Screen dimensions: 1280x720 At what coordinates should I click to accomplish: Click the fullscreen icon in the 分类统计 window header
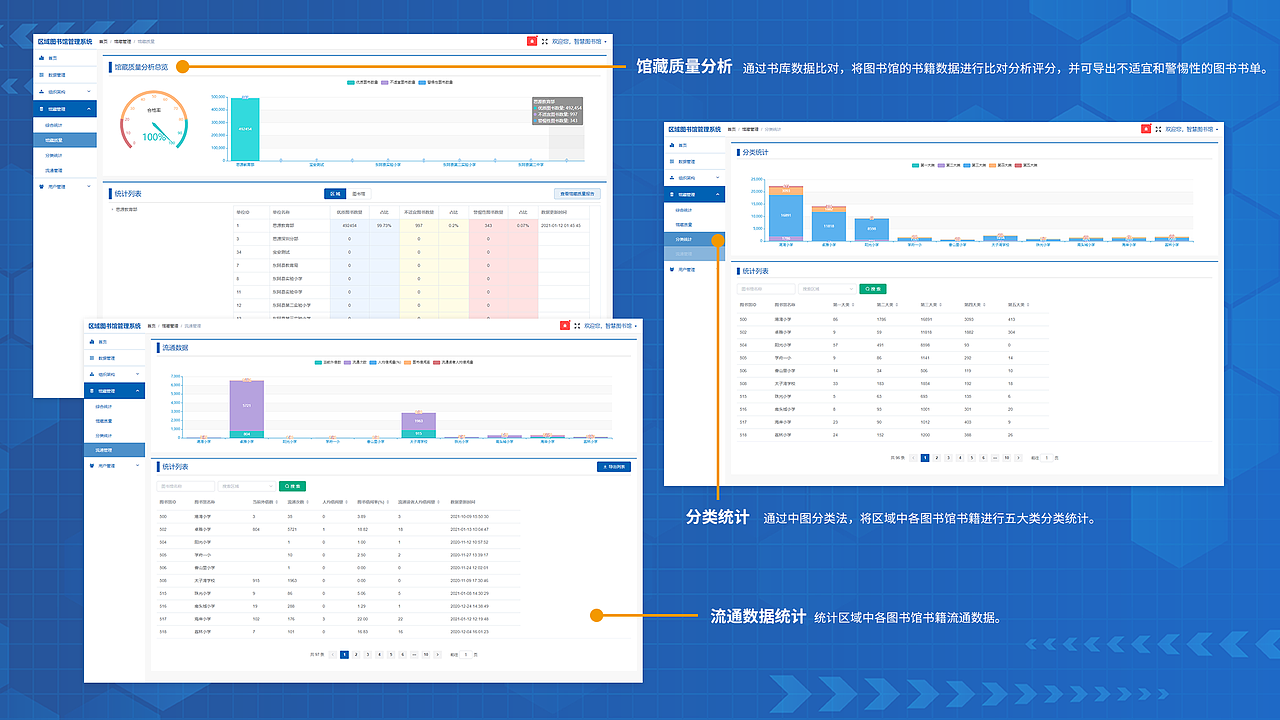coord(1158,129)
